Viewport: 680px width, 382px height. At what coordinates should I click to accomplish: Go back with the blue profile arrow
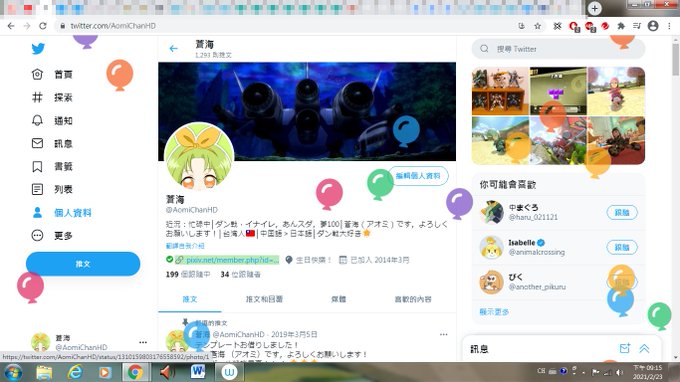click(173, 49)
